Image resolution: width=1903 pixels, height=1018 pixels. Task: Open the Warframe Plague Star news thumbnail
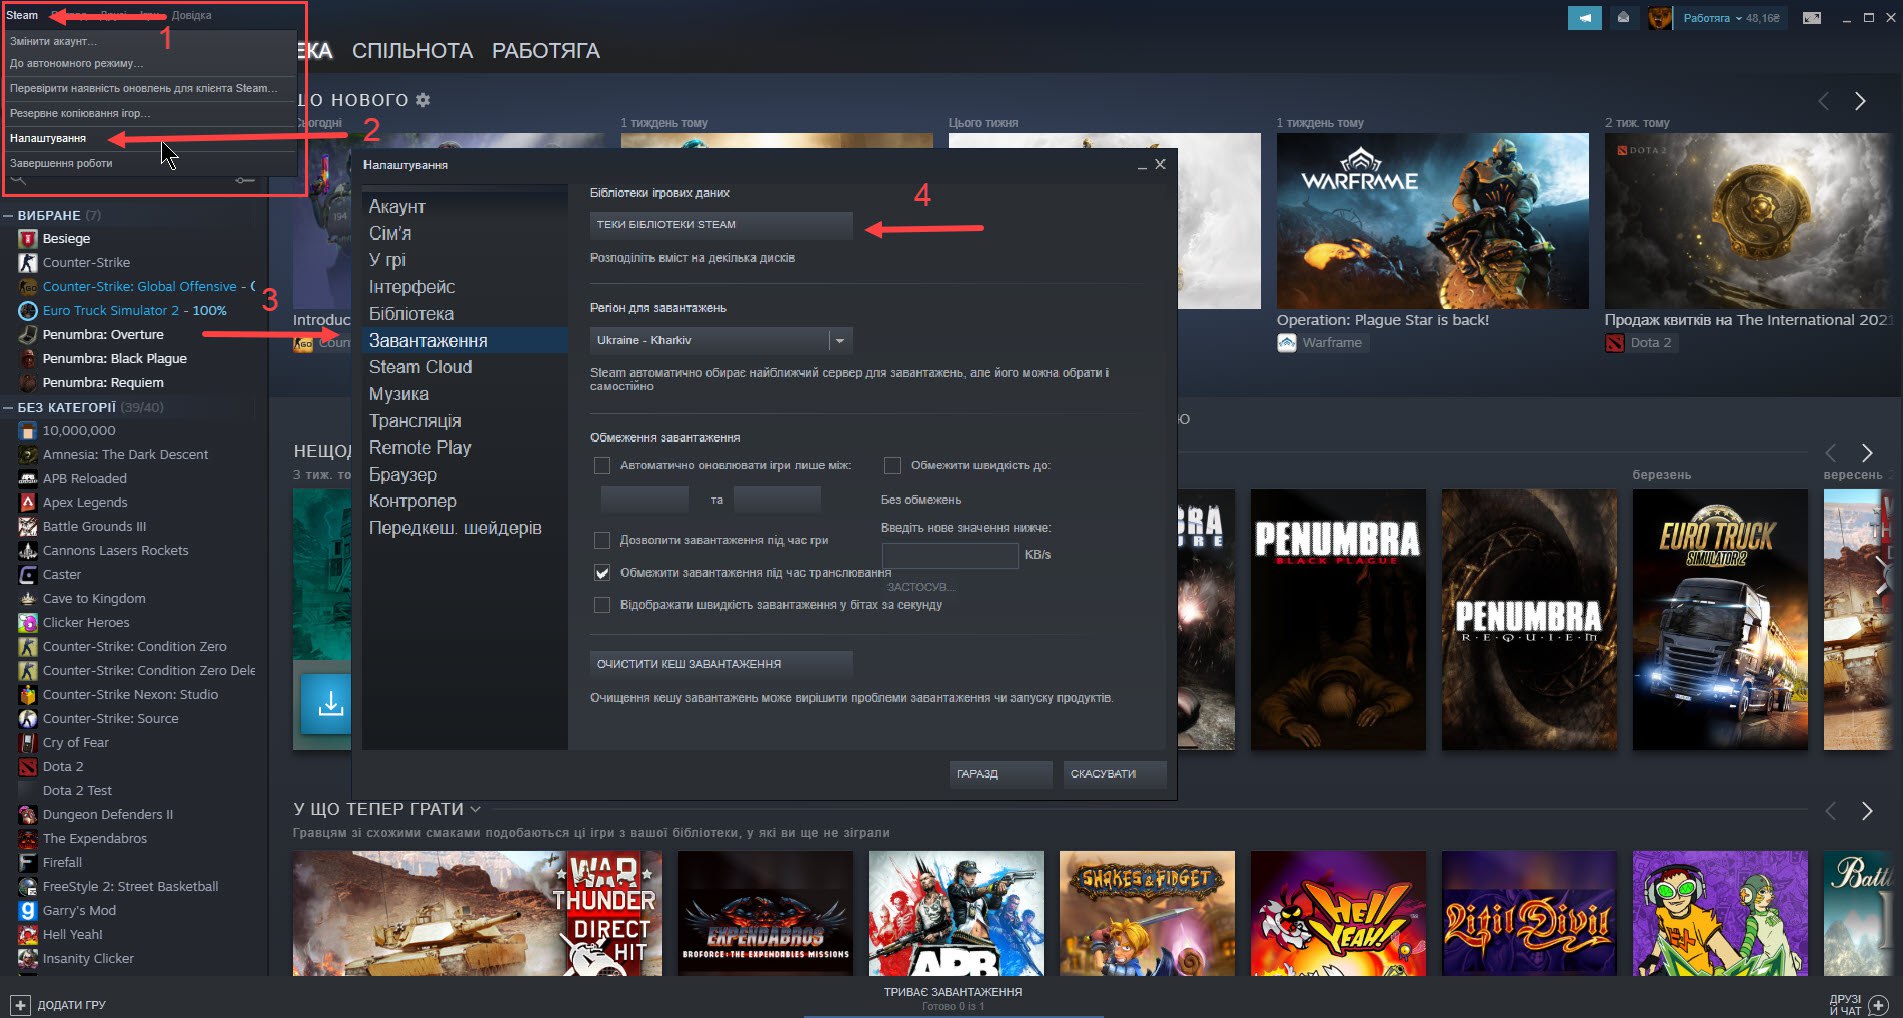click(1432, 220)
